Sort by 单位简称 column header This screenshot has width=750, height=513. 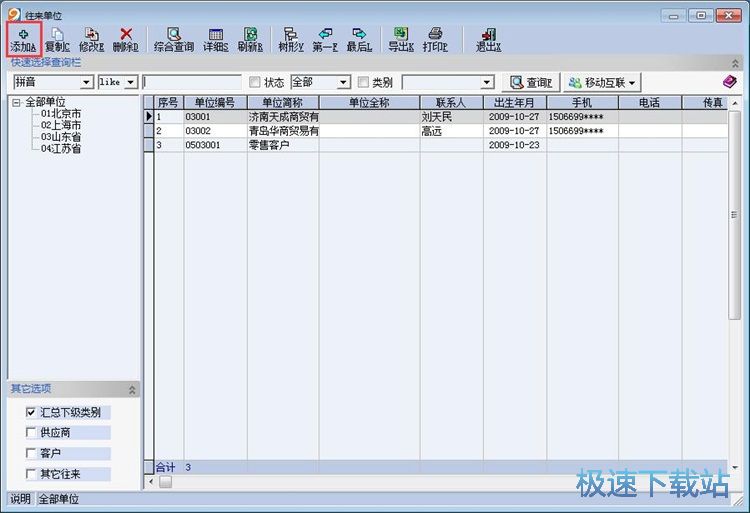click(x=283, y=102)
